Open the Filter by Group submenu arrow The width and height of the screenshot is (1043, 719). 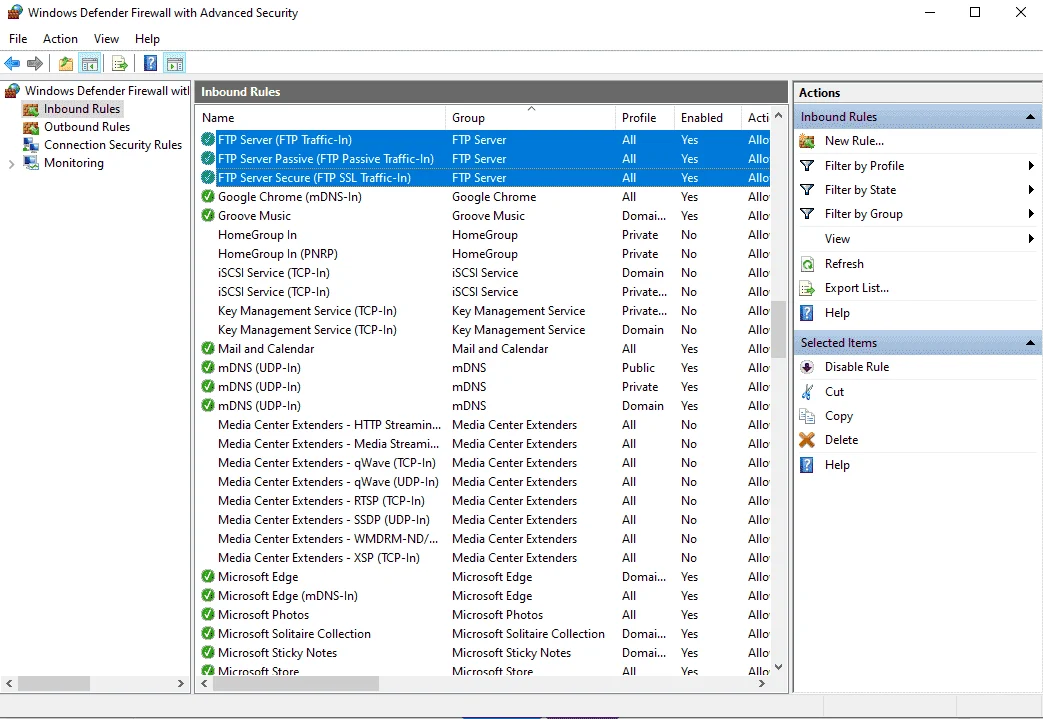1030,214
